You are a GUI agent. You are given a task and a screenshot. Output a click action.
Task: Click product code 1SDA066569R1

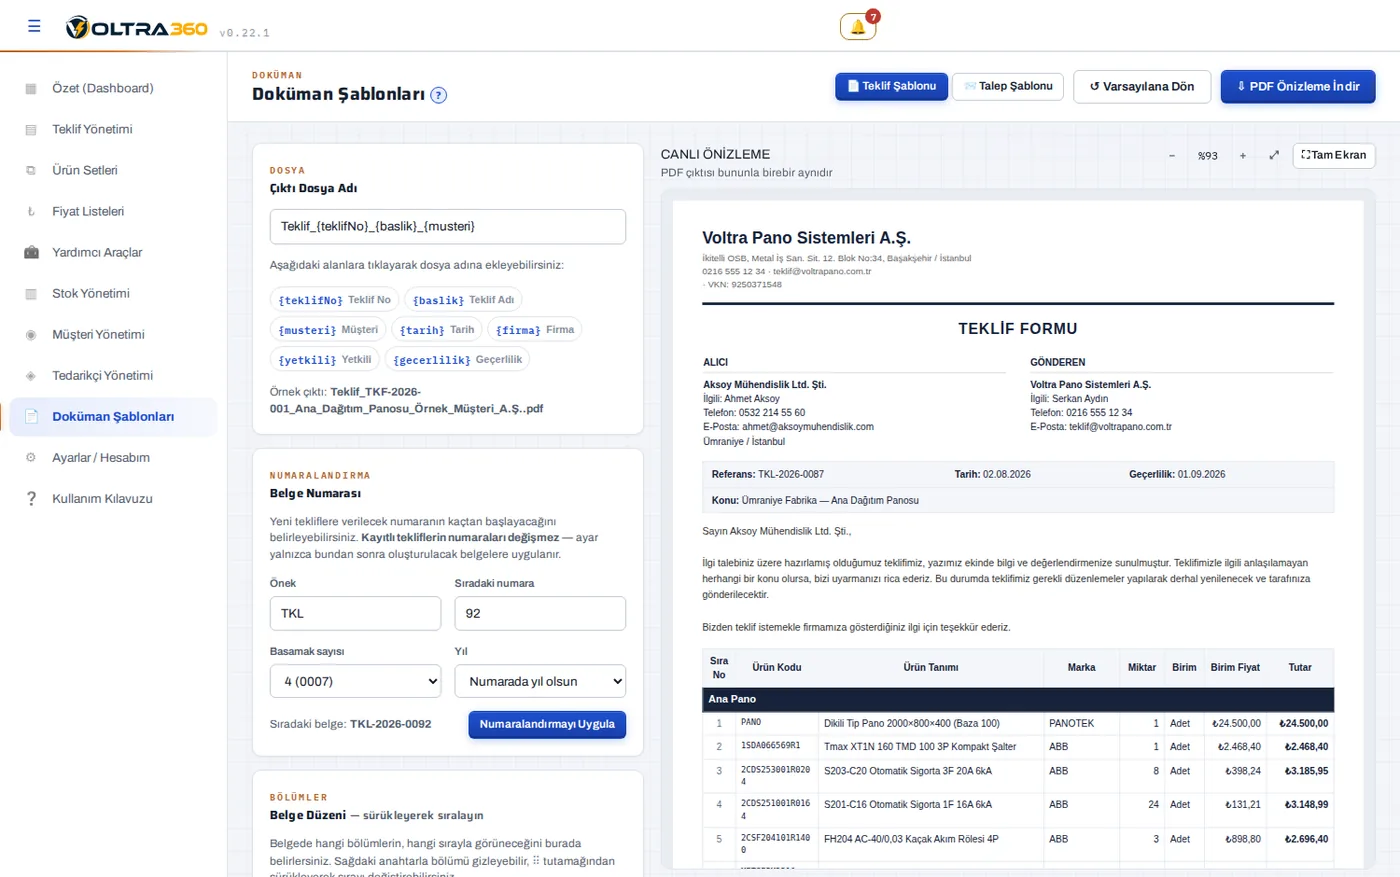(x=771, y=747)
